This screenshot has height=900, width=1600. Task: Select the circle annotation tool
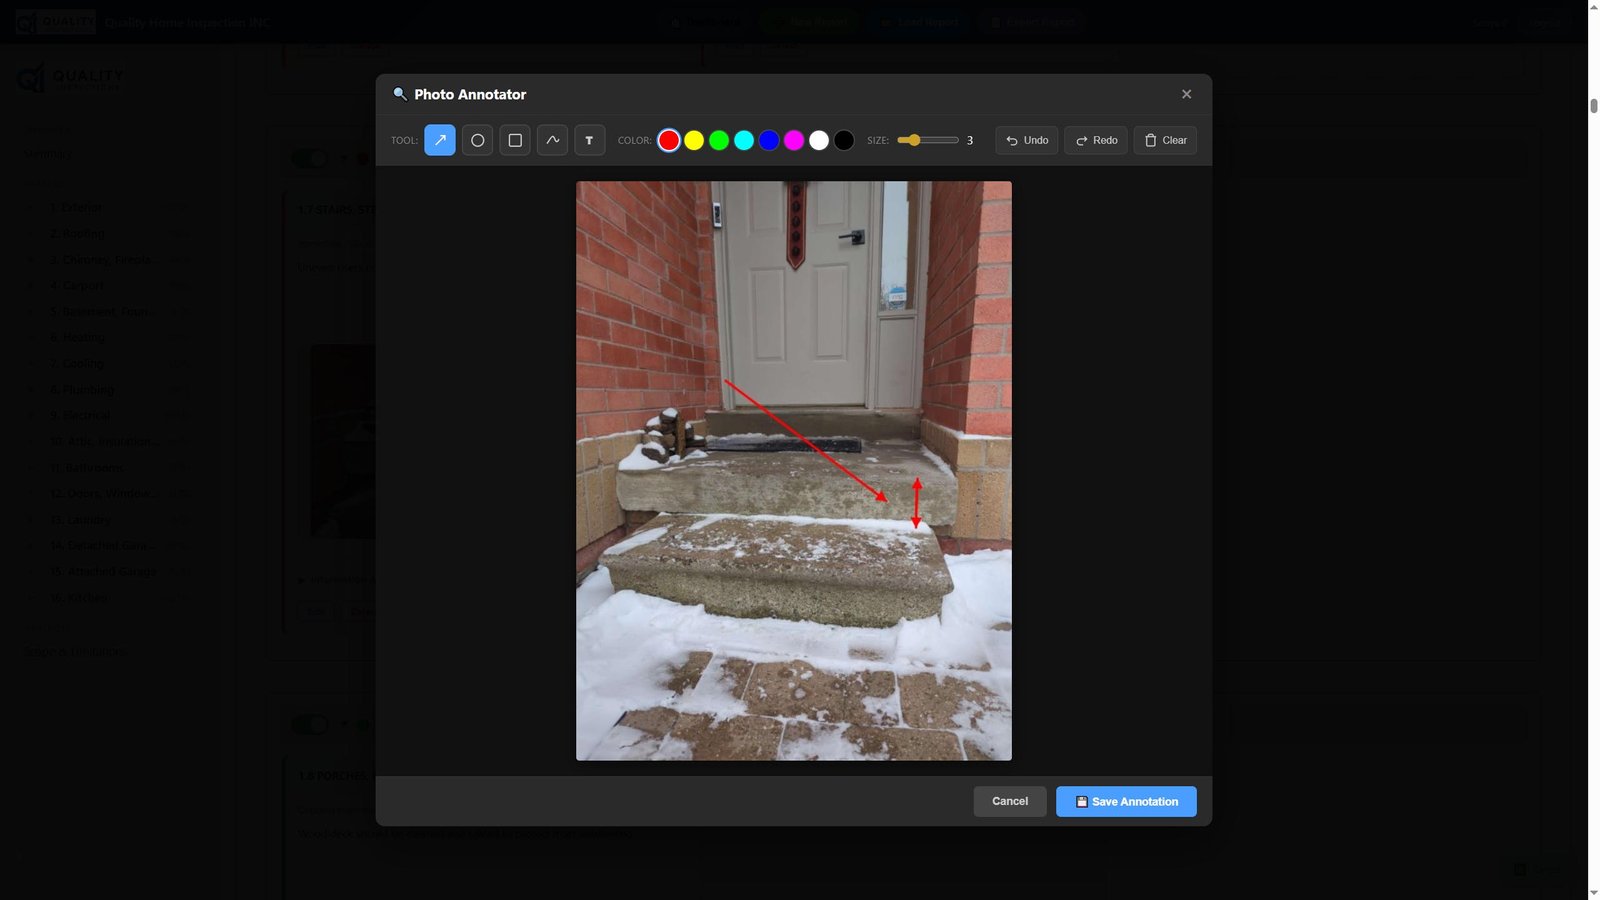point(477,140)
